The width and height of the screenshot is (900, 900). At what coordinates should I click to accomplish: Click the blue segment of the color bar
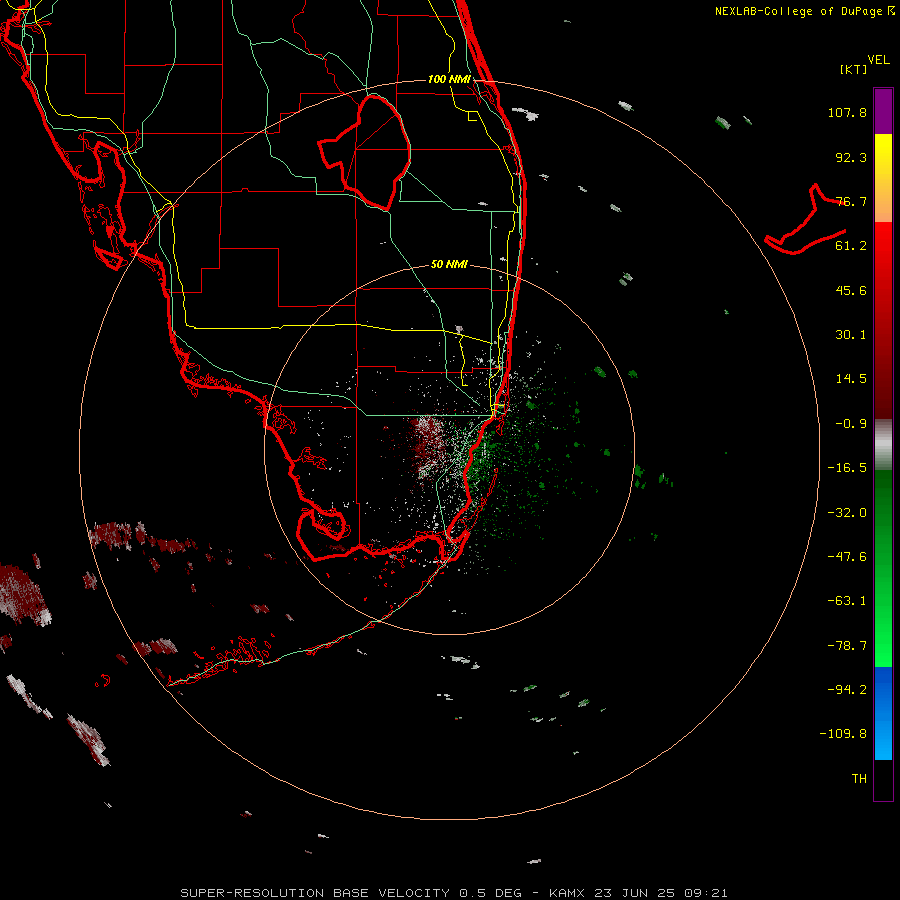[883, 713]
